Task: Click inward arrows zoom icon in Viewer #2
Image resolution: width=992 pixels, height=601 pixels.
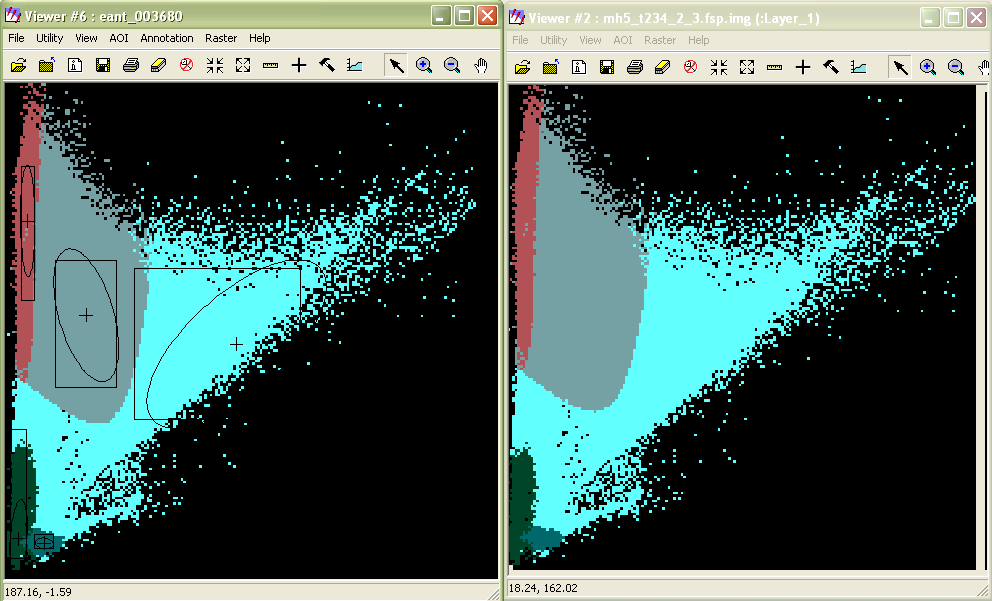Action: tap(718, 67)
